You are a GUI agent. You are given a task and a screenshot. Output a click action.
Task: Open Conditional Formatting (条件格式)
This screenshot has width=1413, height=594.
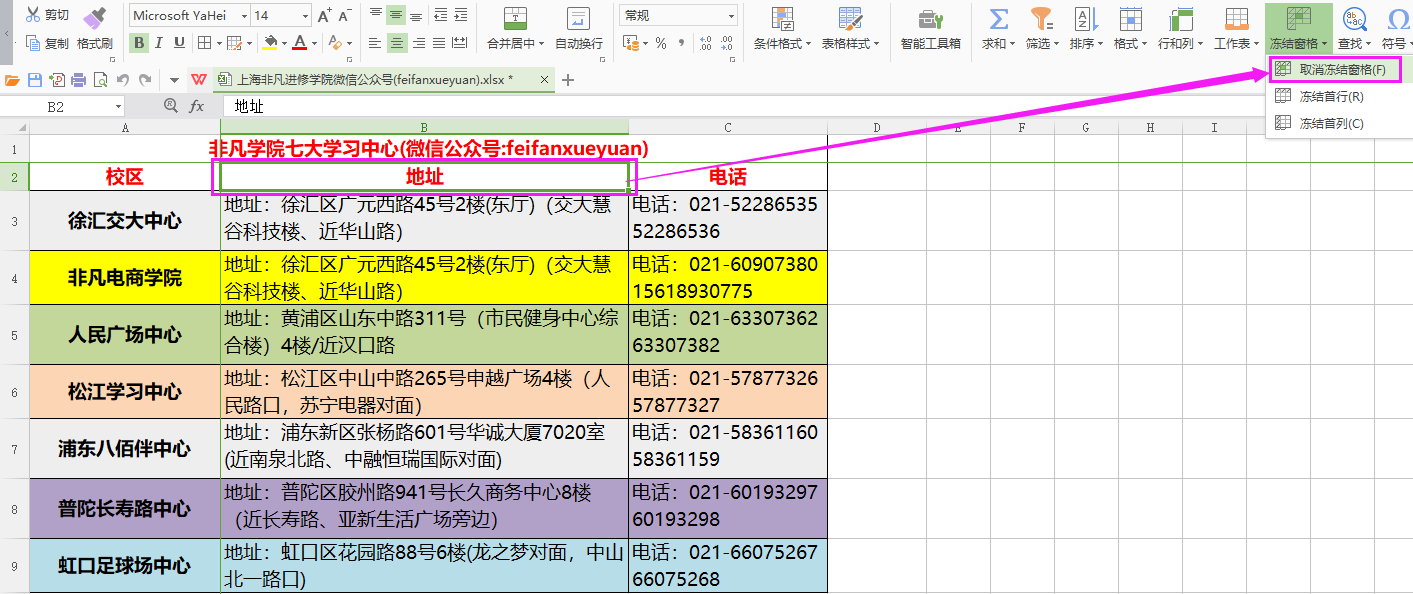point(781,28)
